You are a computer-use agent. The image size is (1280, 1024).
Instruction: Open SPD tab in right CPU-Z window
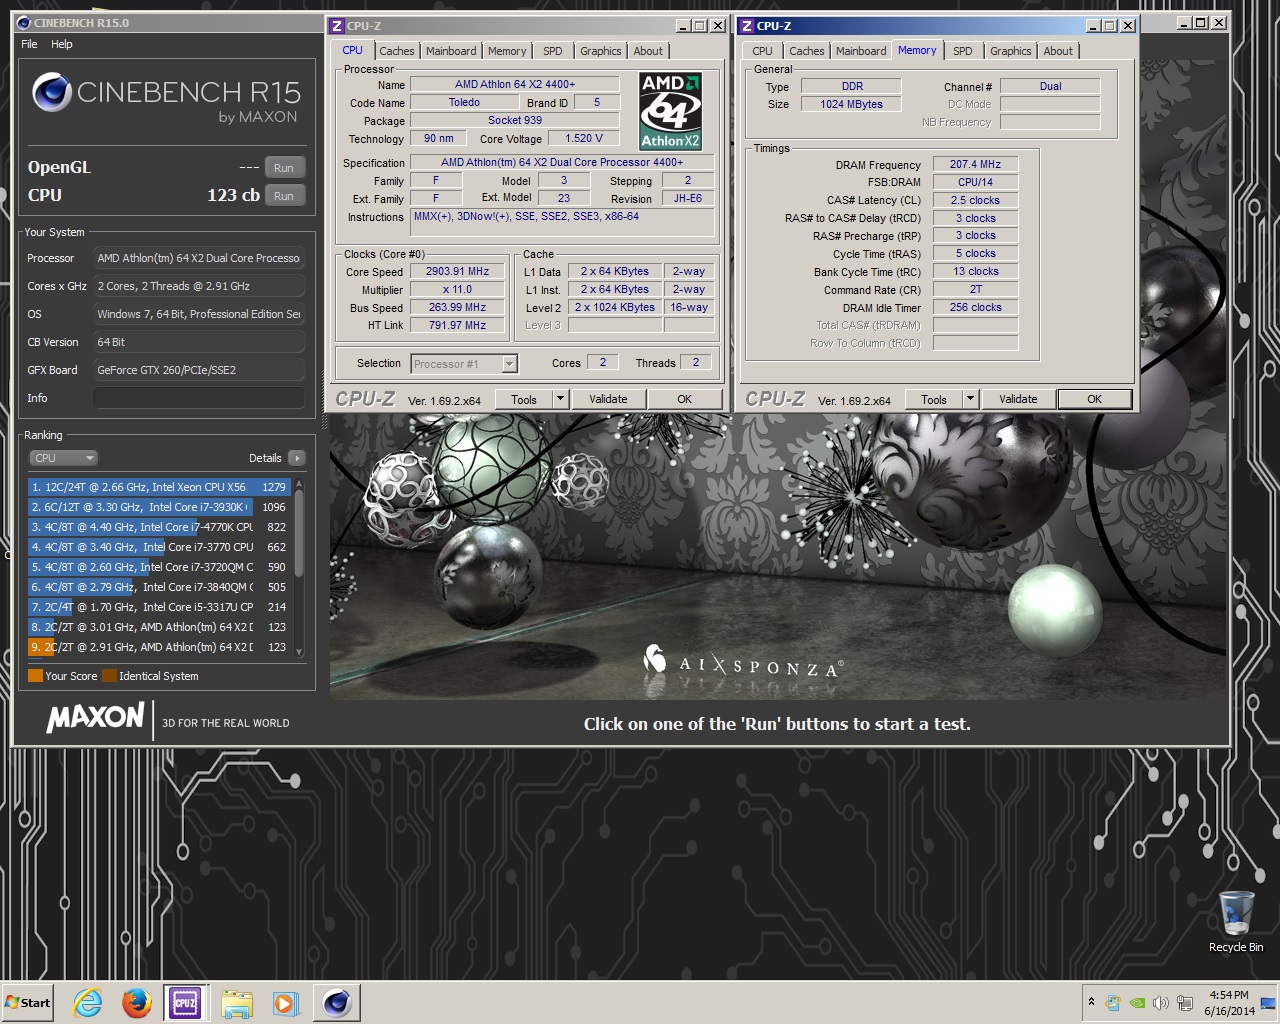(x=963, y=51)
